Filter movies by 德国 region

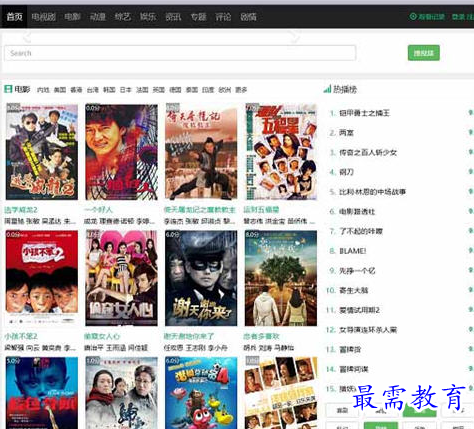tap(175, 90)
